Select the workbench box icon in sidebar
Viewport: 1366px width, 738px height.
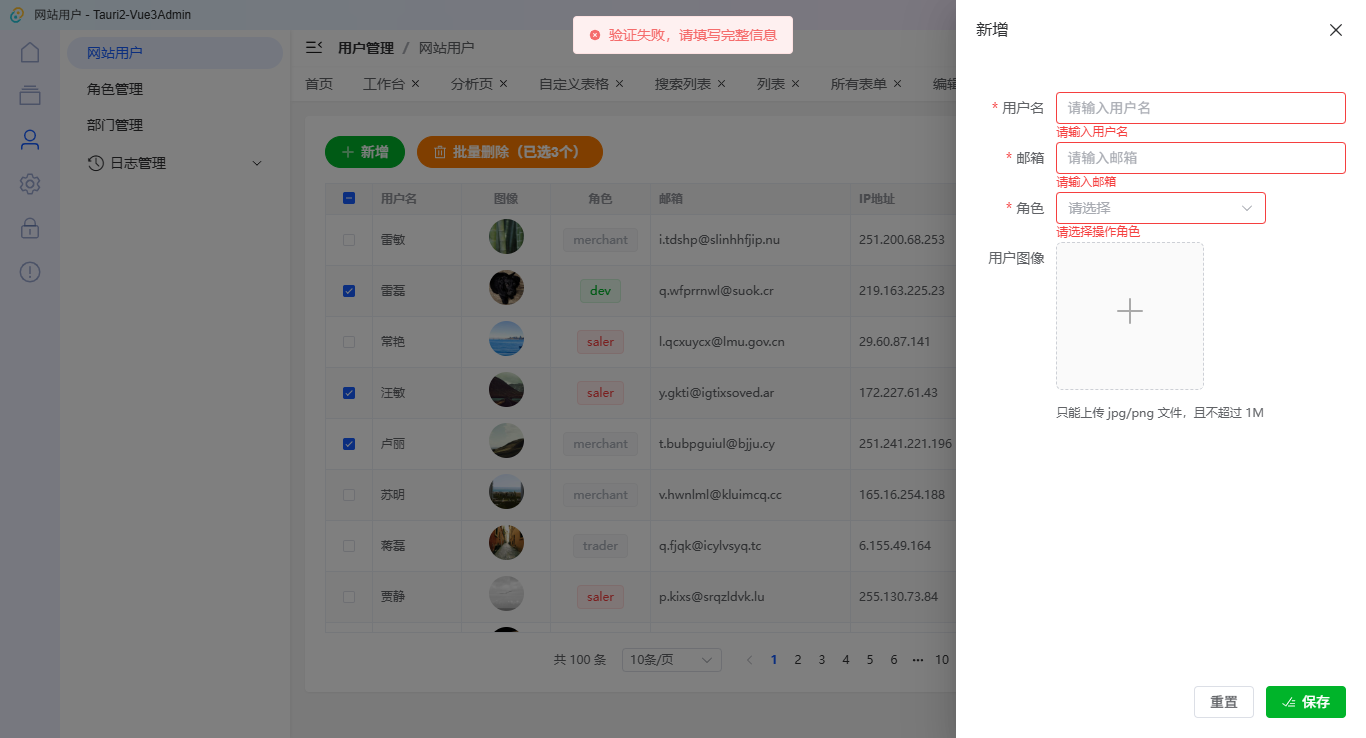29,95
